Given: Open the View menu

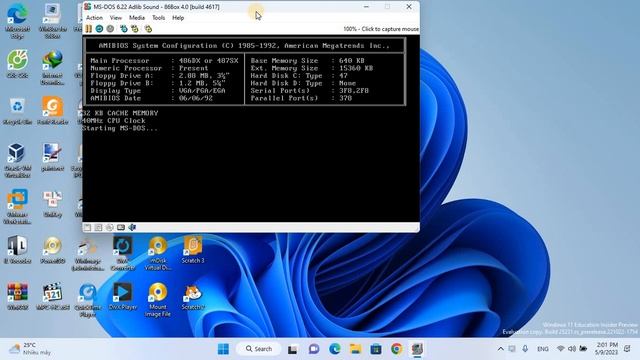Looking at the screenshot, I should point(116,18).
